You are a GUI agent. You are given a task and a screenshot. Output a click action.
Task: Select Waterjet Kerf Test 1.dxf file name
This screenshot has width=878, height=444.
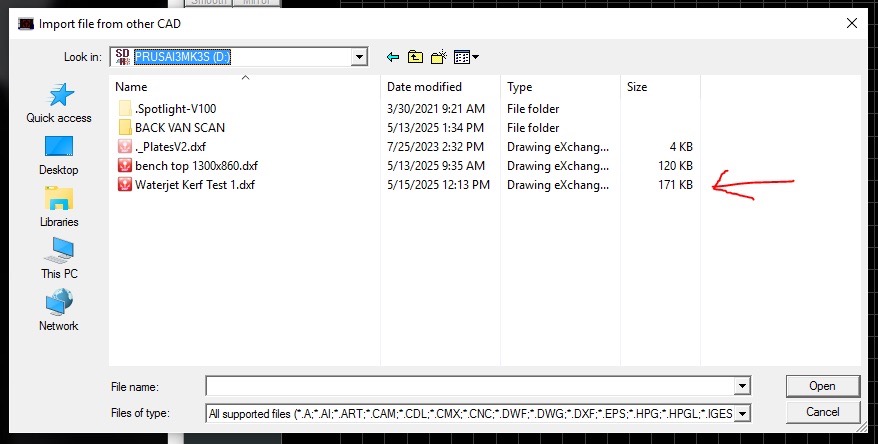click(195, 184)
